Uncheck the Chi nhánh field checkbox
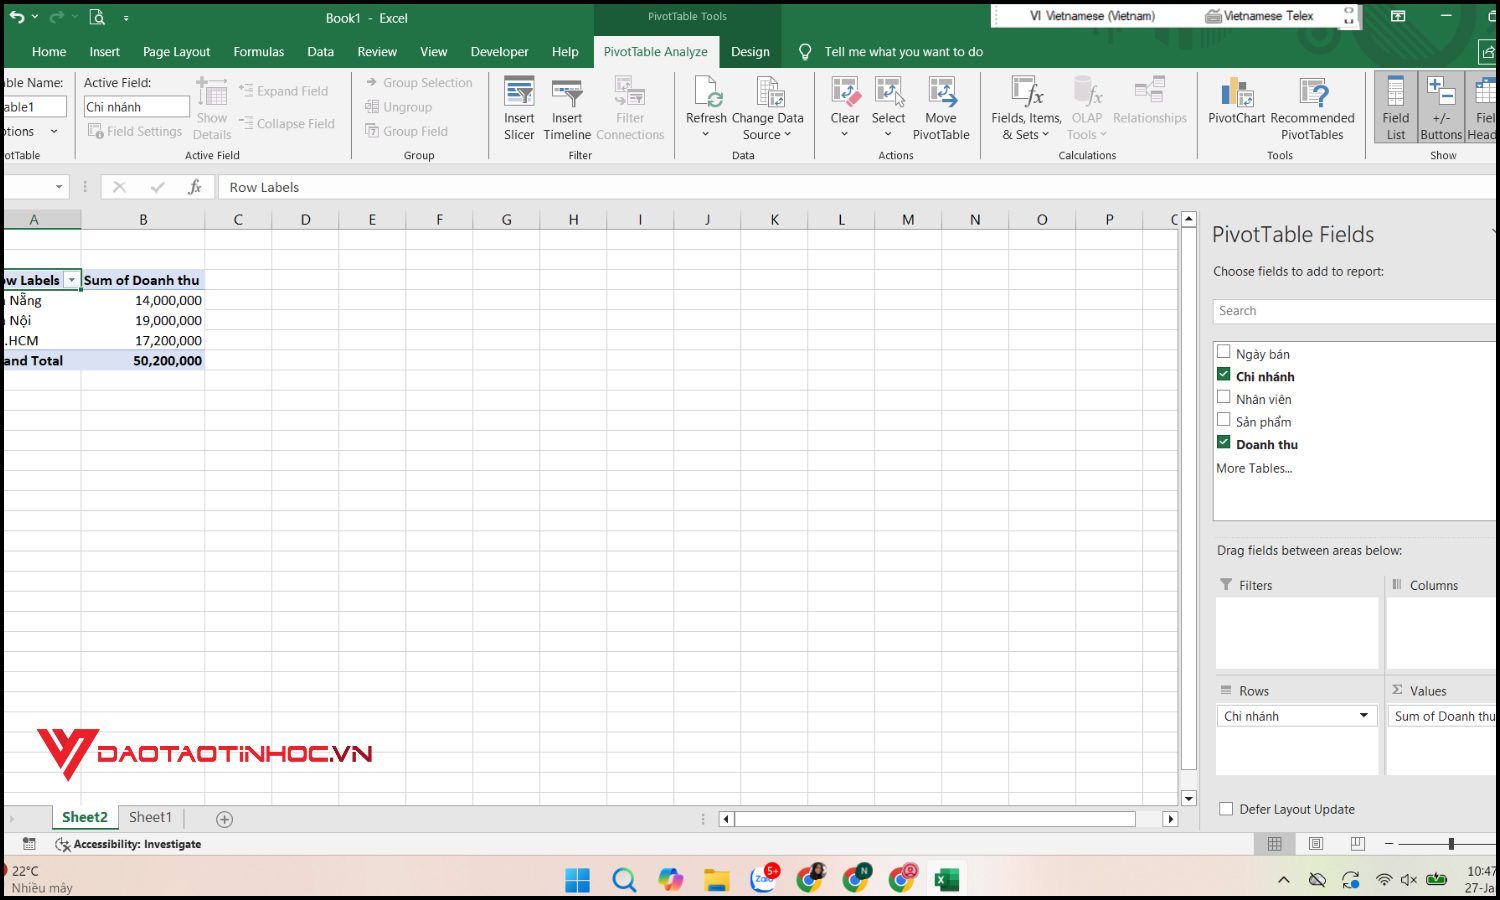1500x900 pixels. pos(1224,373)
